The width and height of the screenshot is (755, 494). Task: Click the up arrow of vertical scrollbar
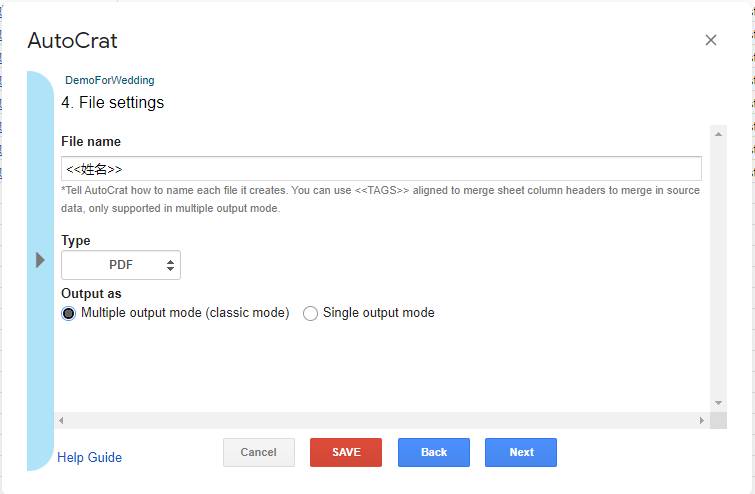718,134
